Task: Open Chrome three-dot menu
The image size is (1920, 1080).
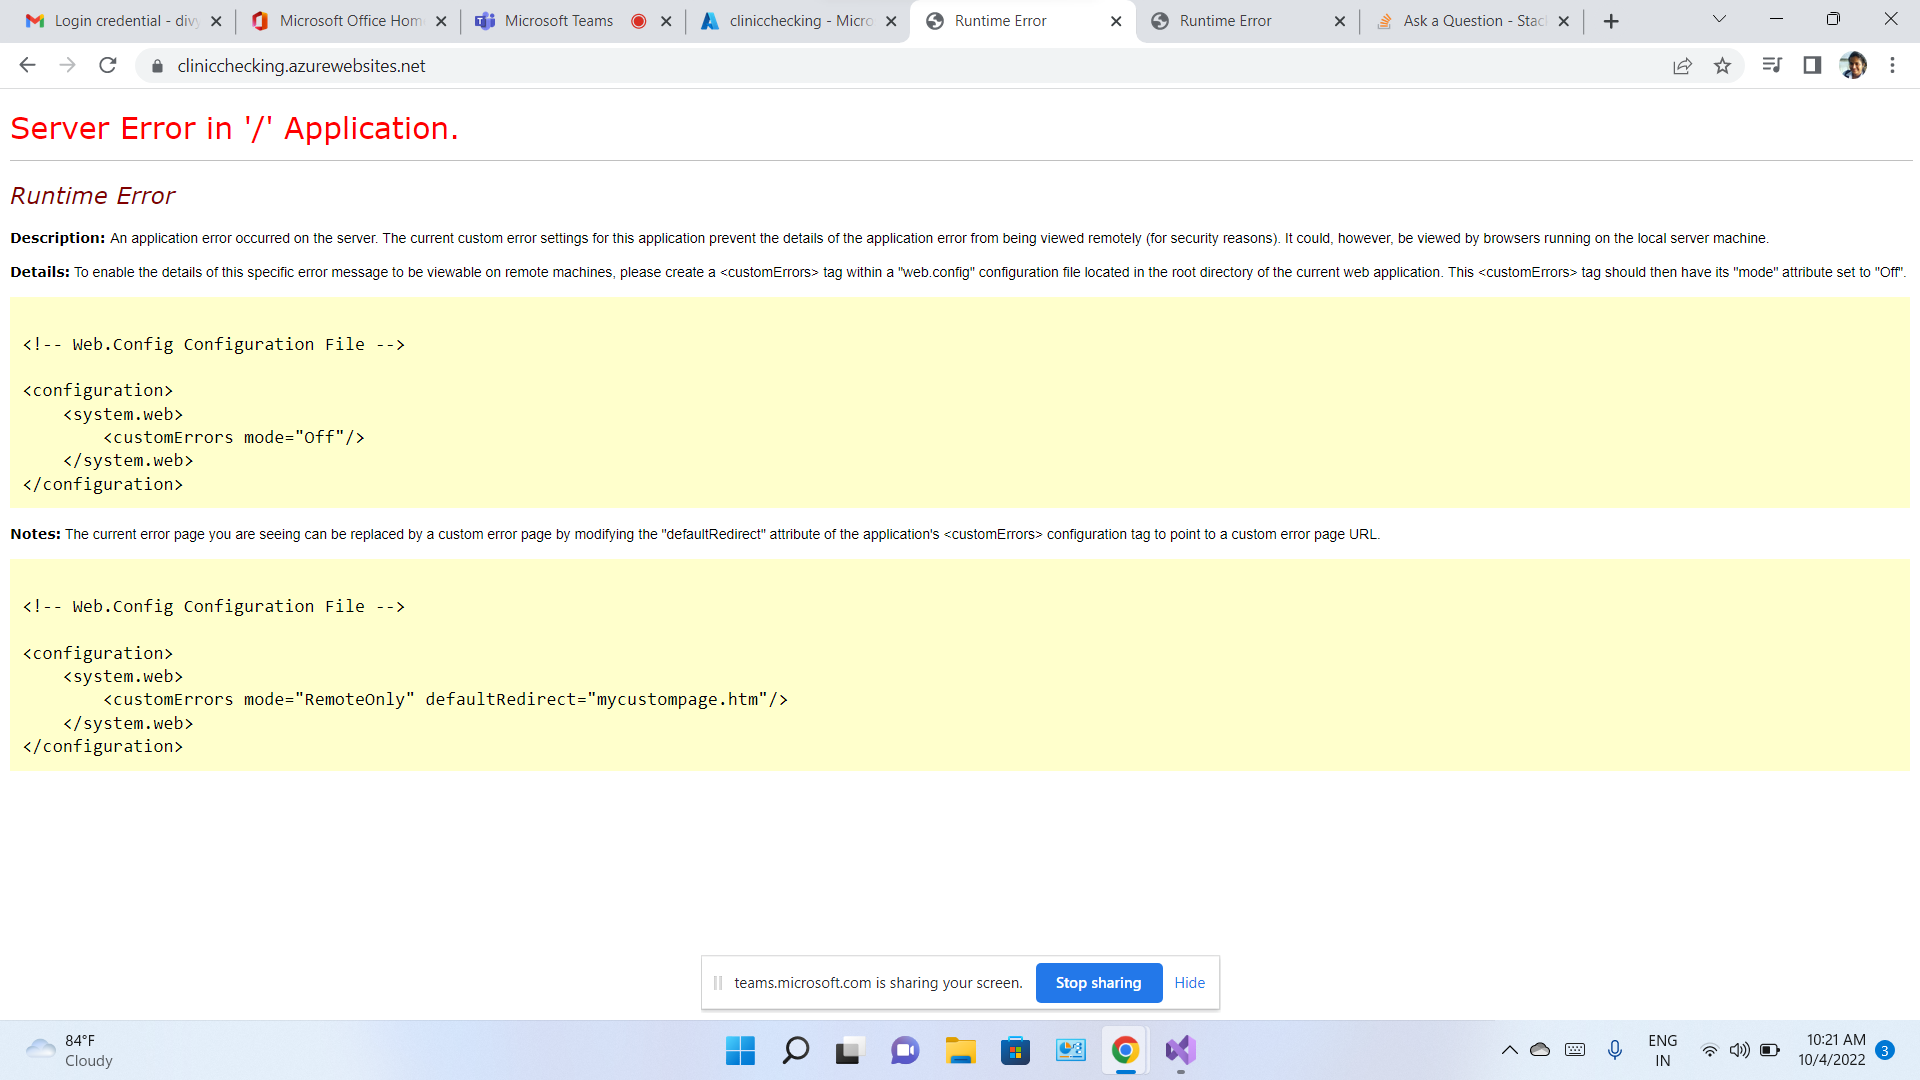Action: pos(1892,66)
